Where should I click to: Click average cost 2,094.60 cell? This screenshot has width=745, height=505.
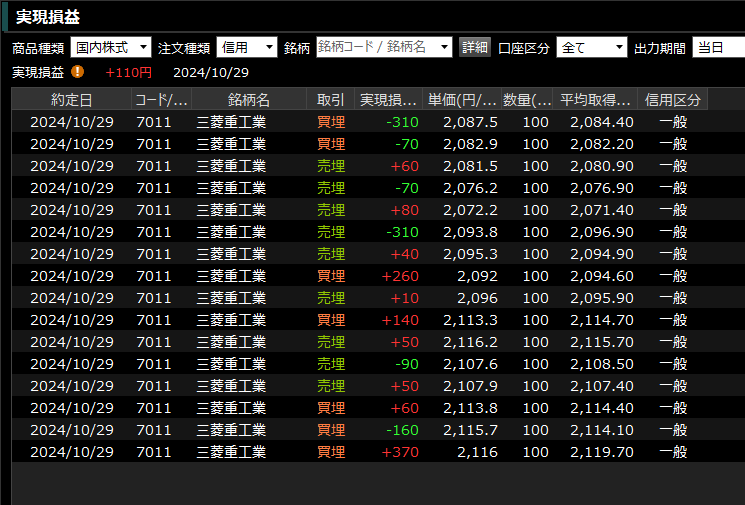pyautogui.click(x=602, y=276)
